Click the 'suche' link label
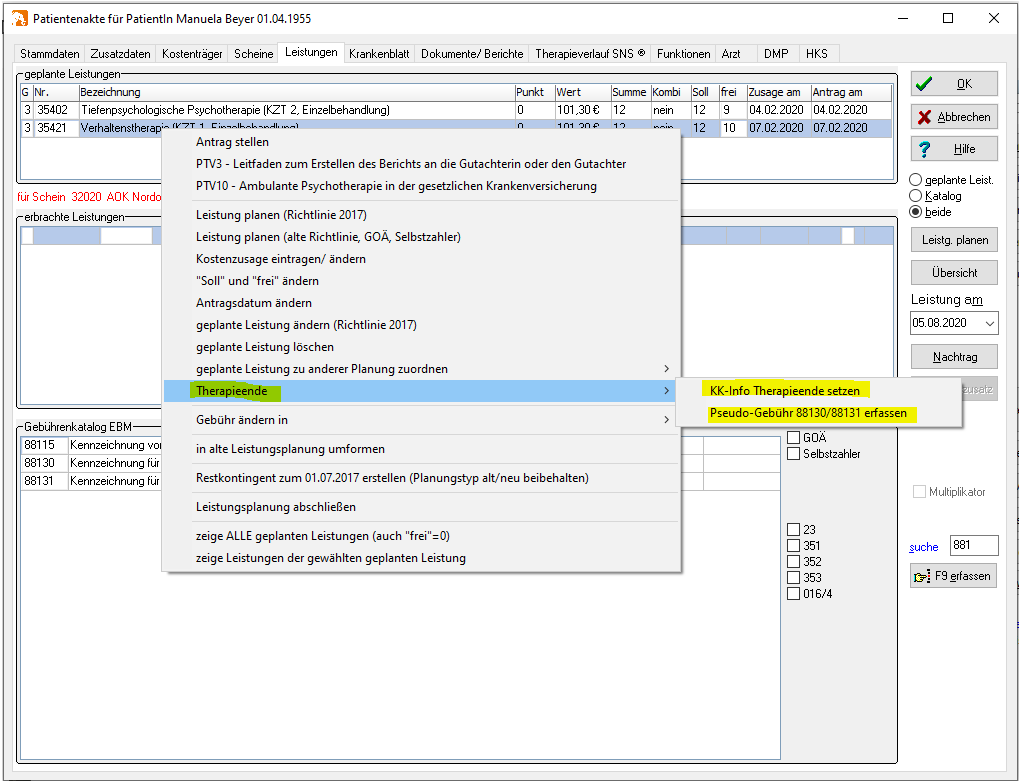This screenshot has width=1019, height=784. click(x=923, y=547)
